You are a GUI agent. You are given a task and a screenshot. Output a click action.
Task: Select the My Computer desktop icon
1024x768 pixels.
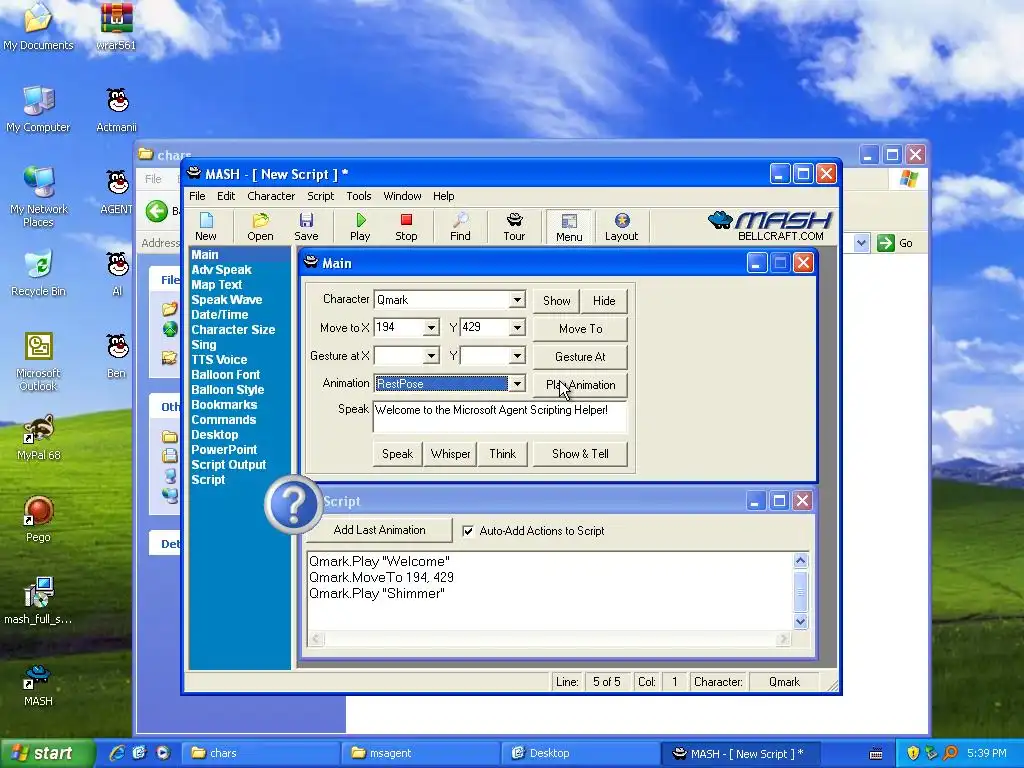[x=38, y=109]
